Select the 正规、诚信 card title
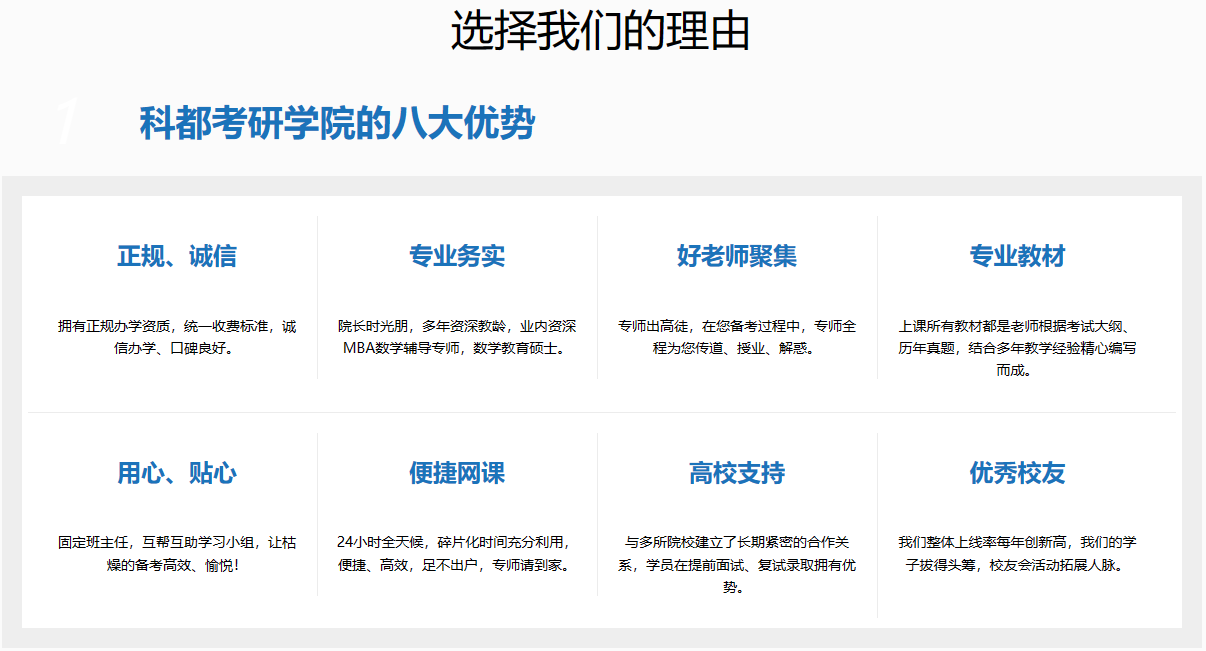The image size is (1206, 651). 177,256
